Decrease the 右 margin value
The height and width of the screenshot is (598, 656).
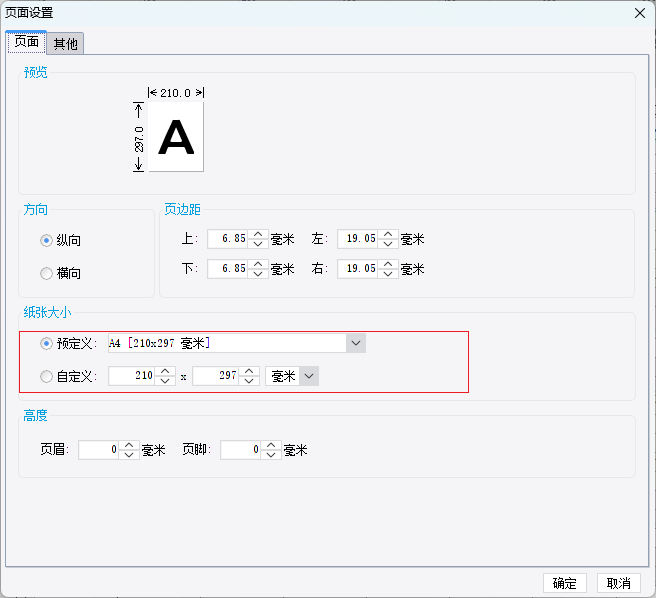[388, 274]
